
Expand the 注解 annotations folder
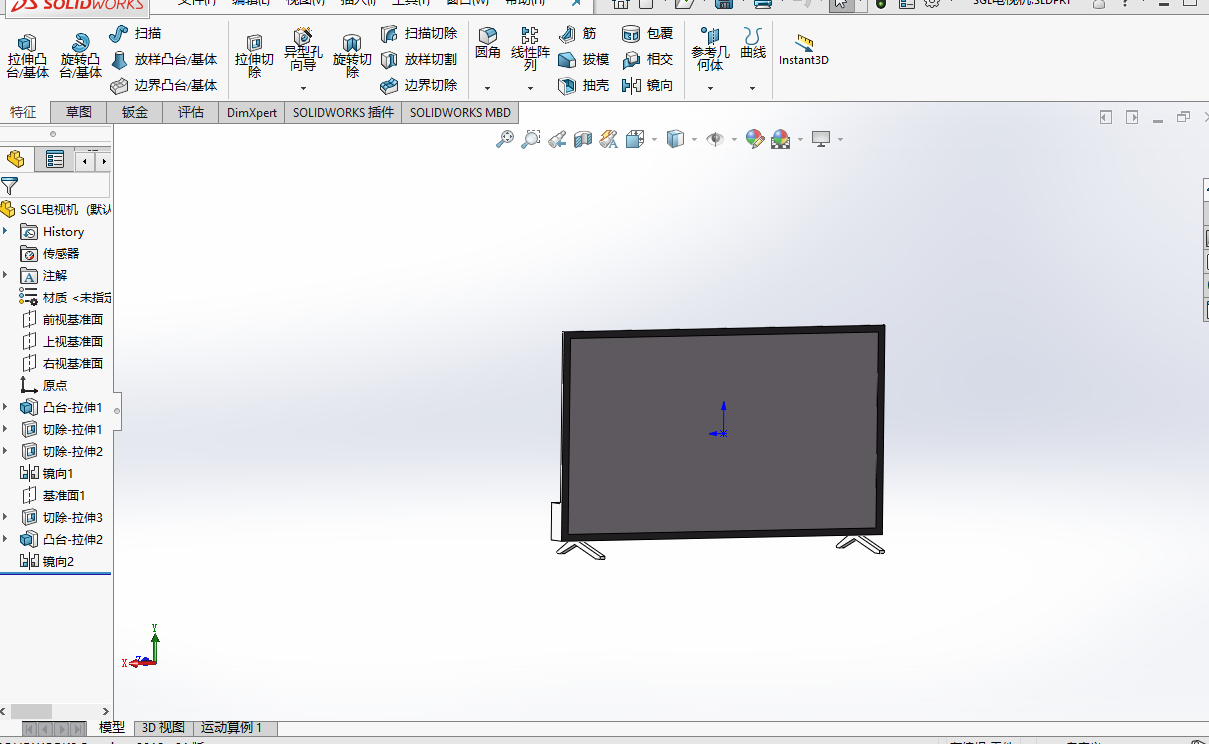pyautogui.click(x=5, y=275)
